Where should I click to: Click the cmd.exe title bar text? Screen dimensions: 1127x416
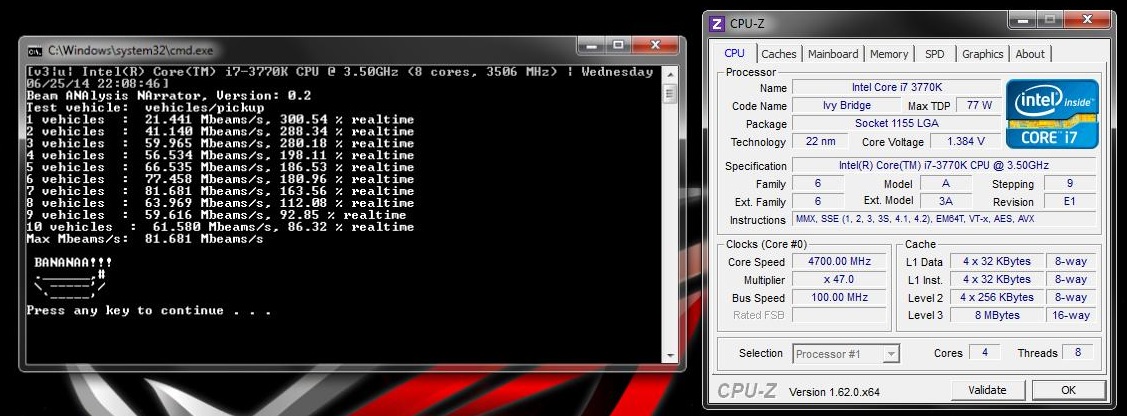[131, 51]
